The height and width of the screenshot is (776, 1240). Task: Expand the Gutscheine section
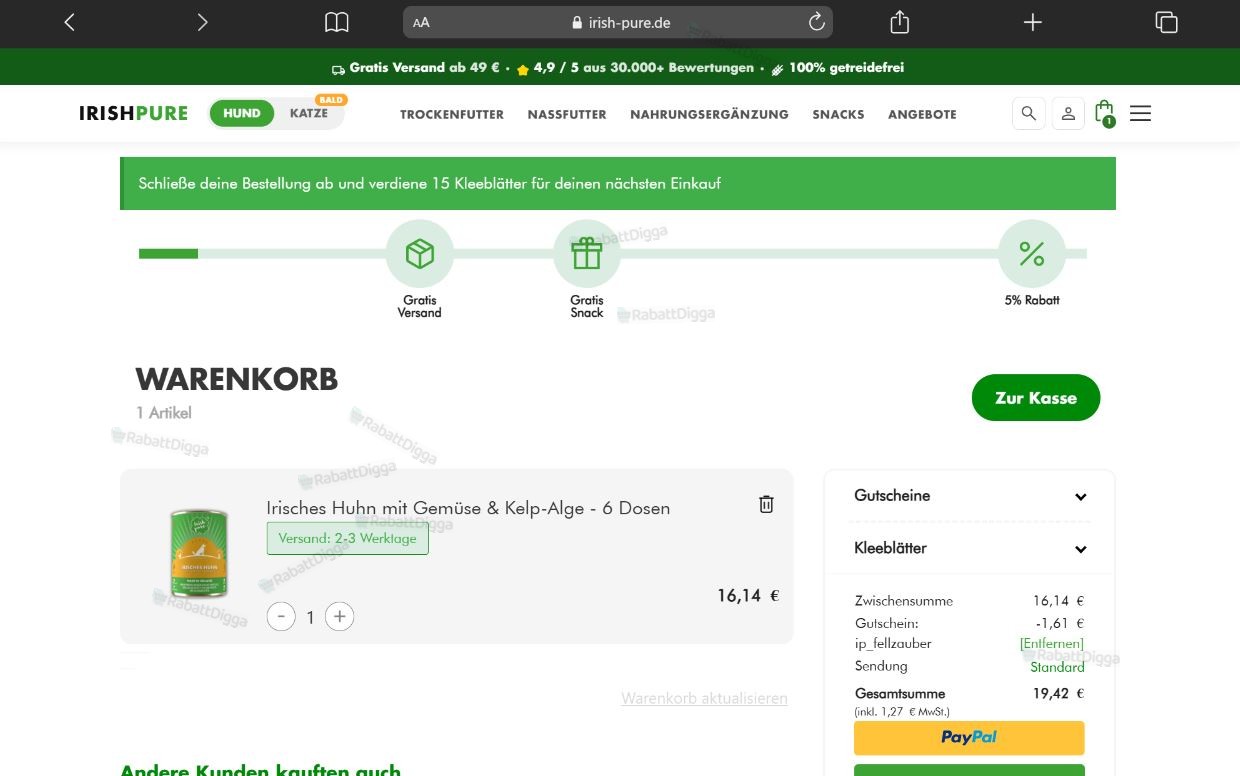(969, 496)
